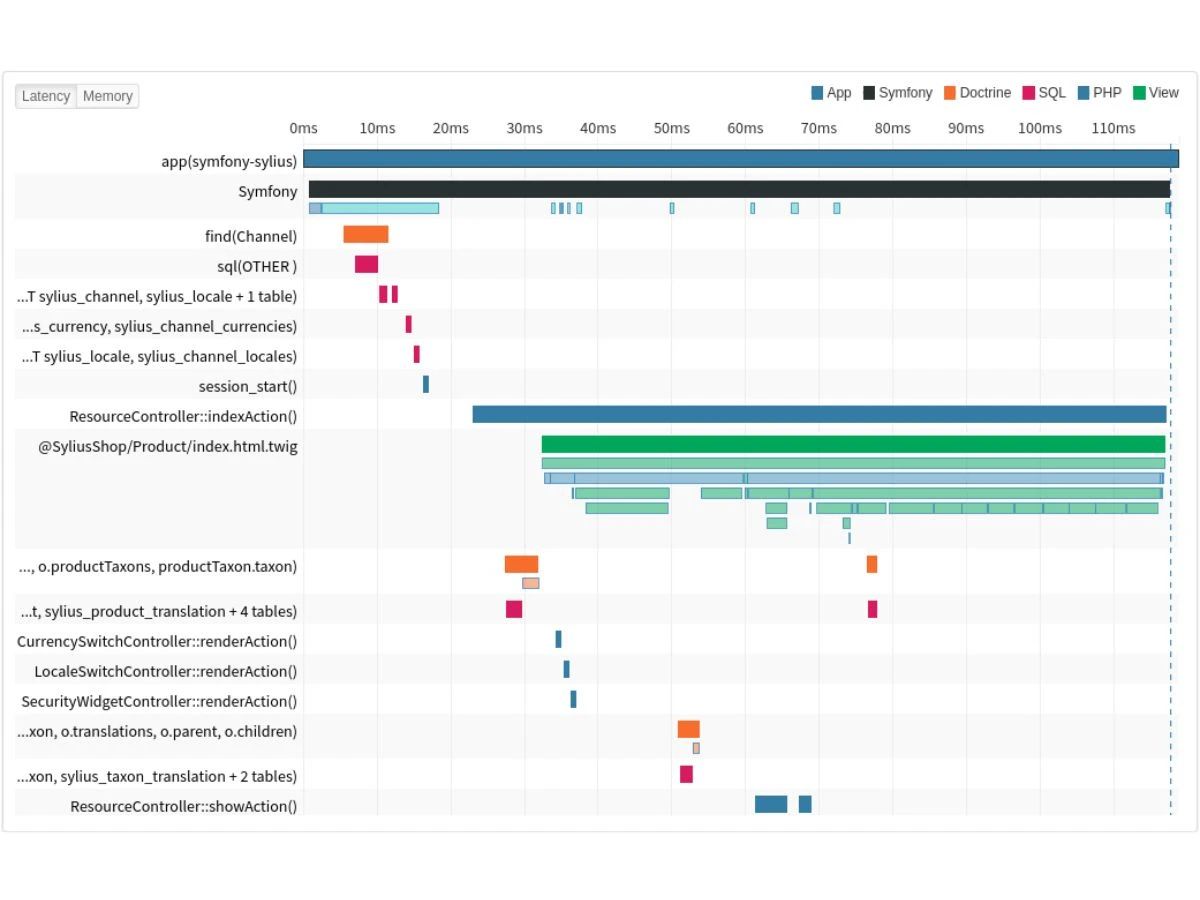Select the black Symfony timeline bar
Screen dimensions: 1200x900
point(739,189)
